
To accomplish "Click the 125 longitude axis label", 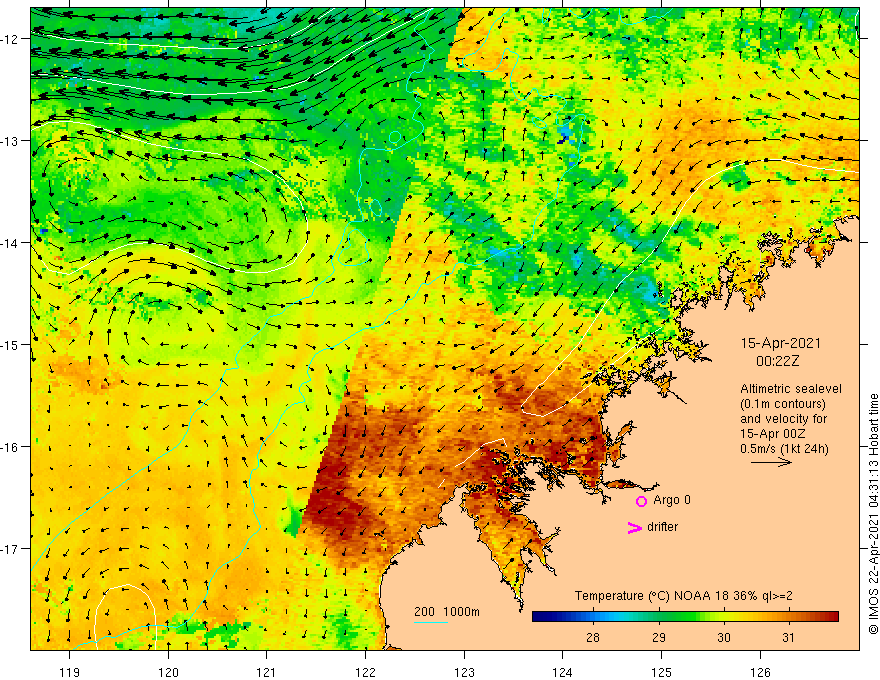I will point(662,672).
